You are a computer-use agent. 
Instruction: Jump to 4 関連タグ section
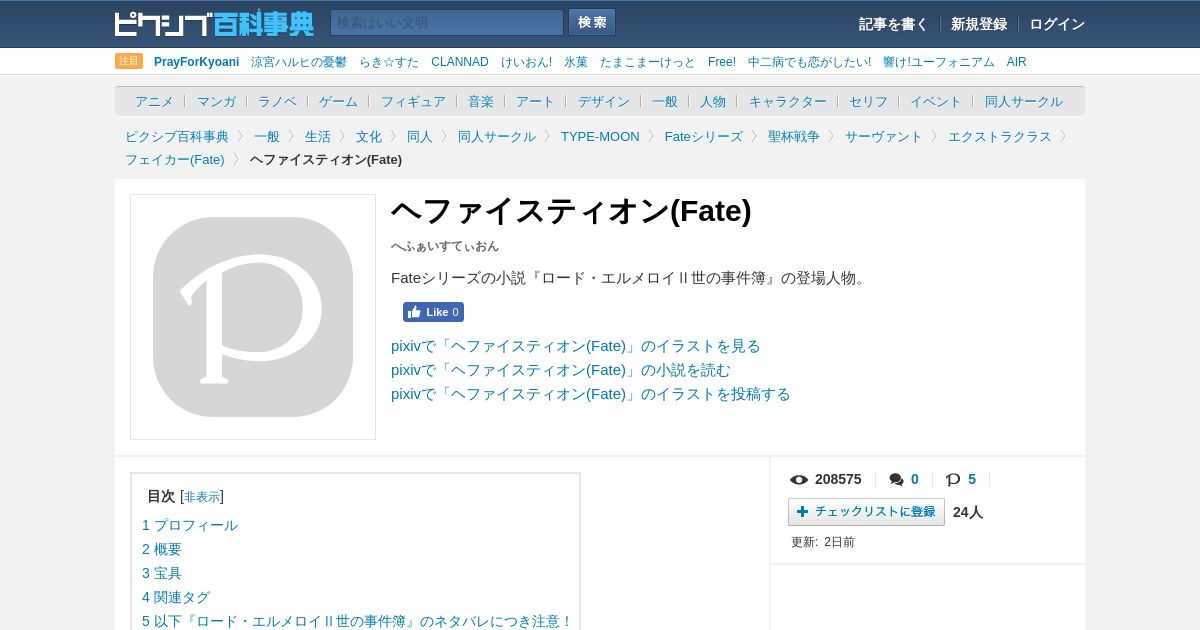[x=176, y=597]
